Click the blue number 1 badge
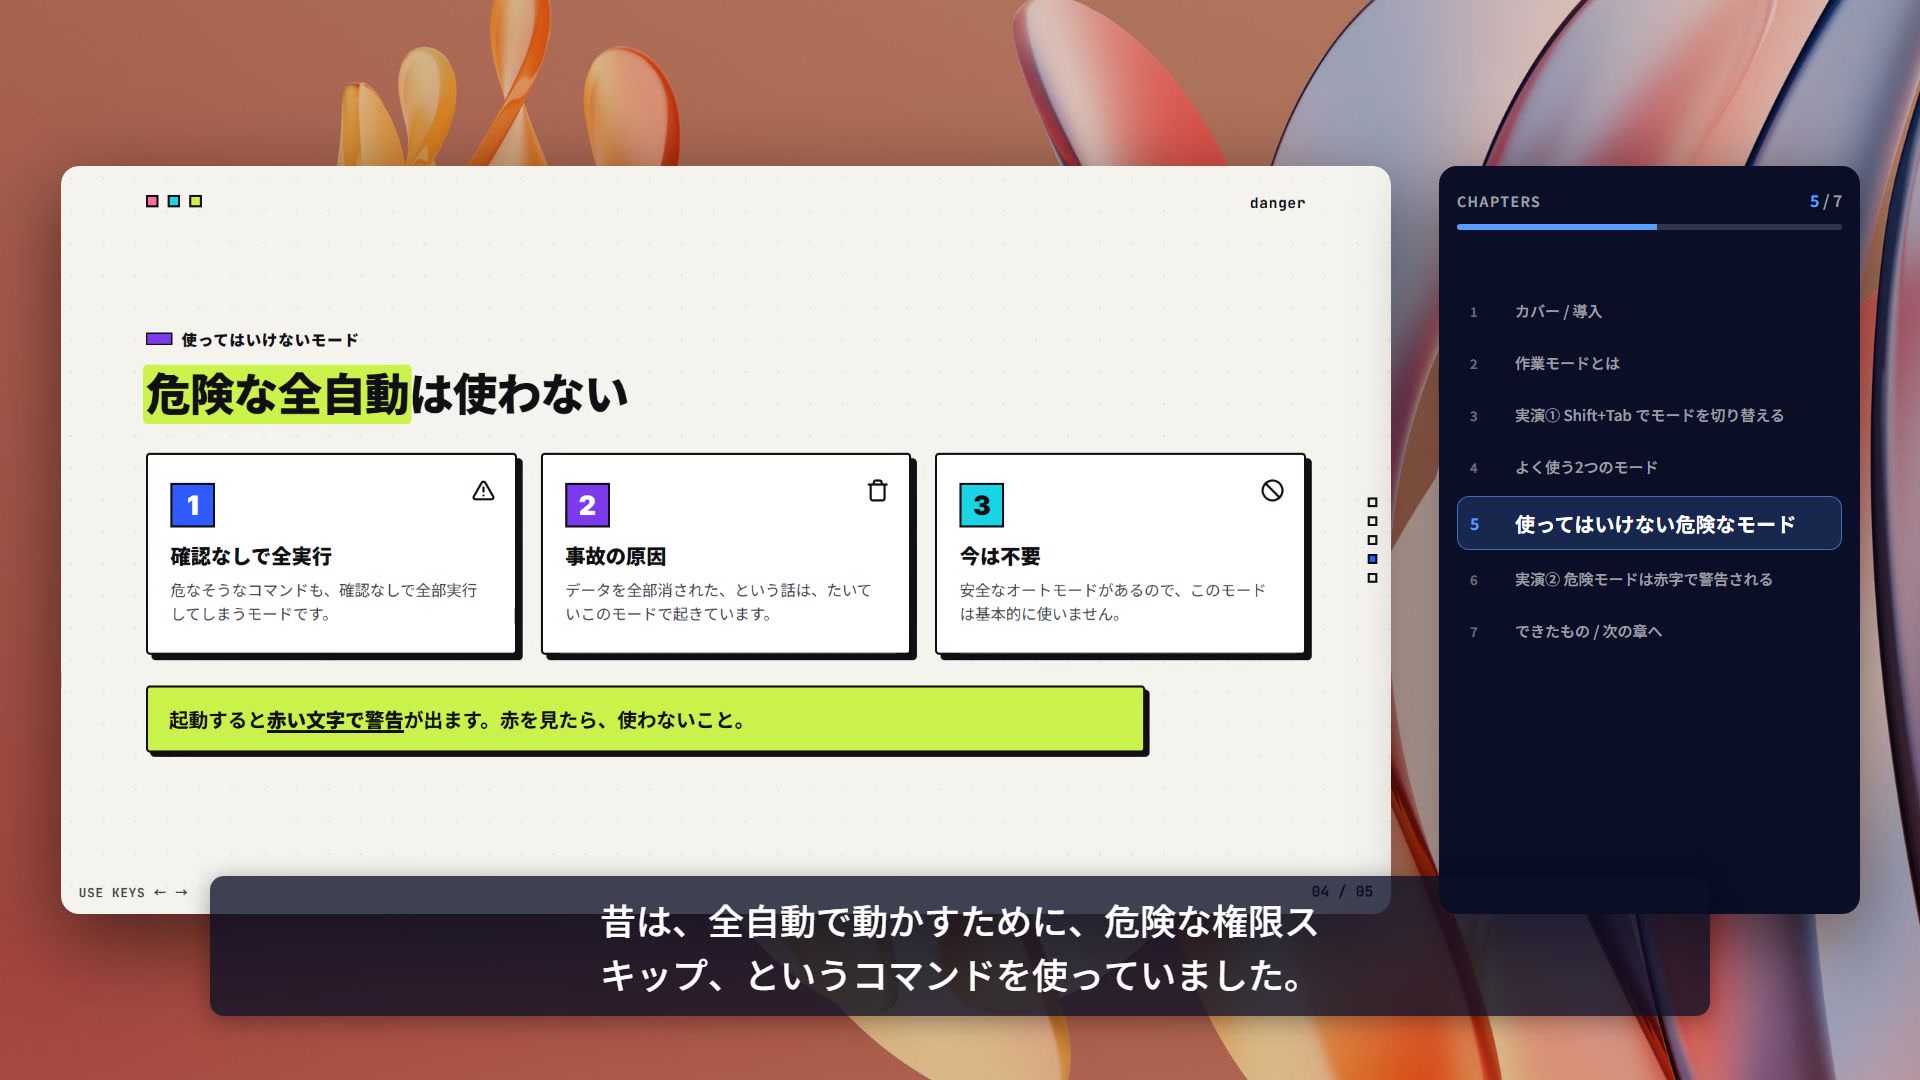The width and height of the screenshot is (1920, 1080). (193, 505)
